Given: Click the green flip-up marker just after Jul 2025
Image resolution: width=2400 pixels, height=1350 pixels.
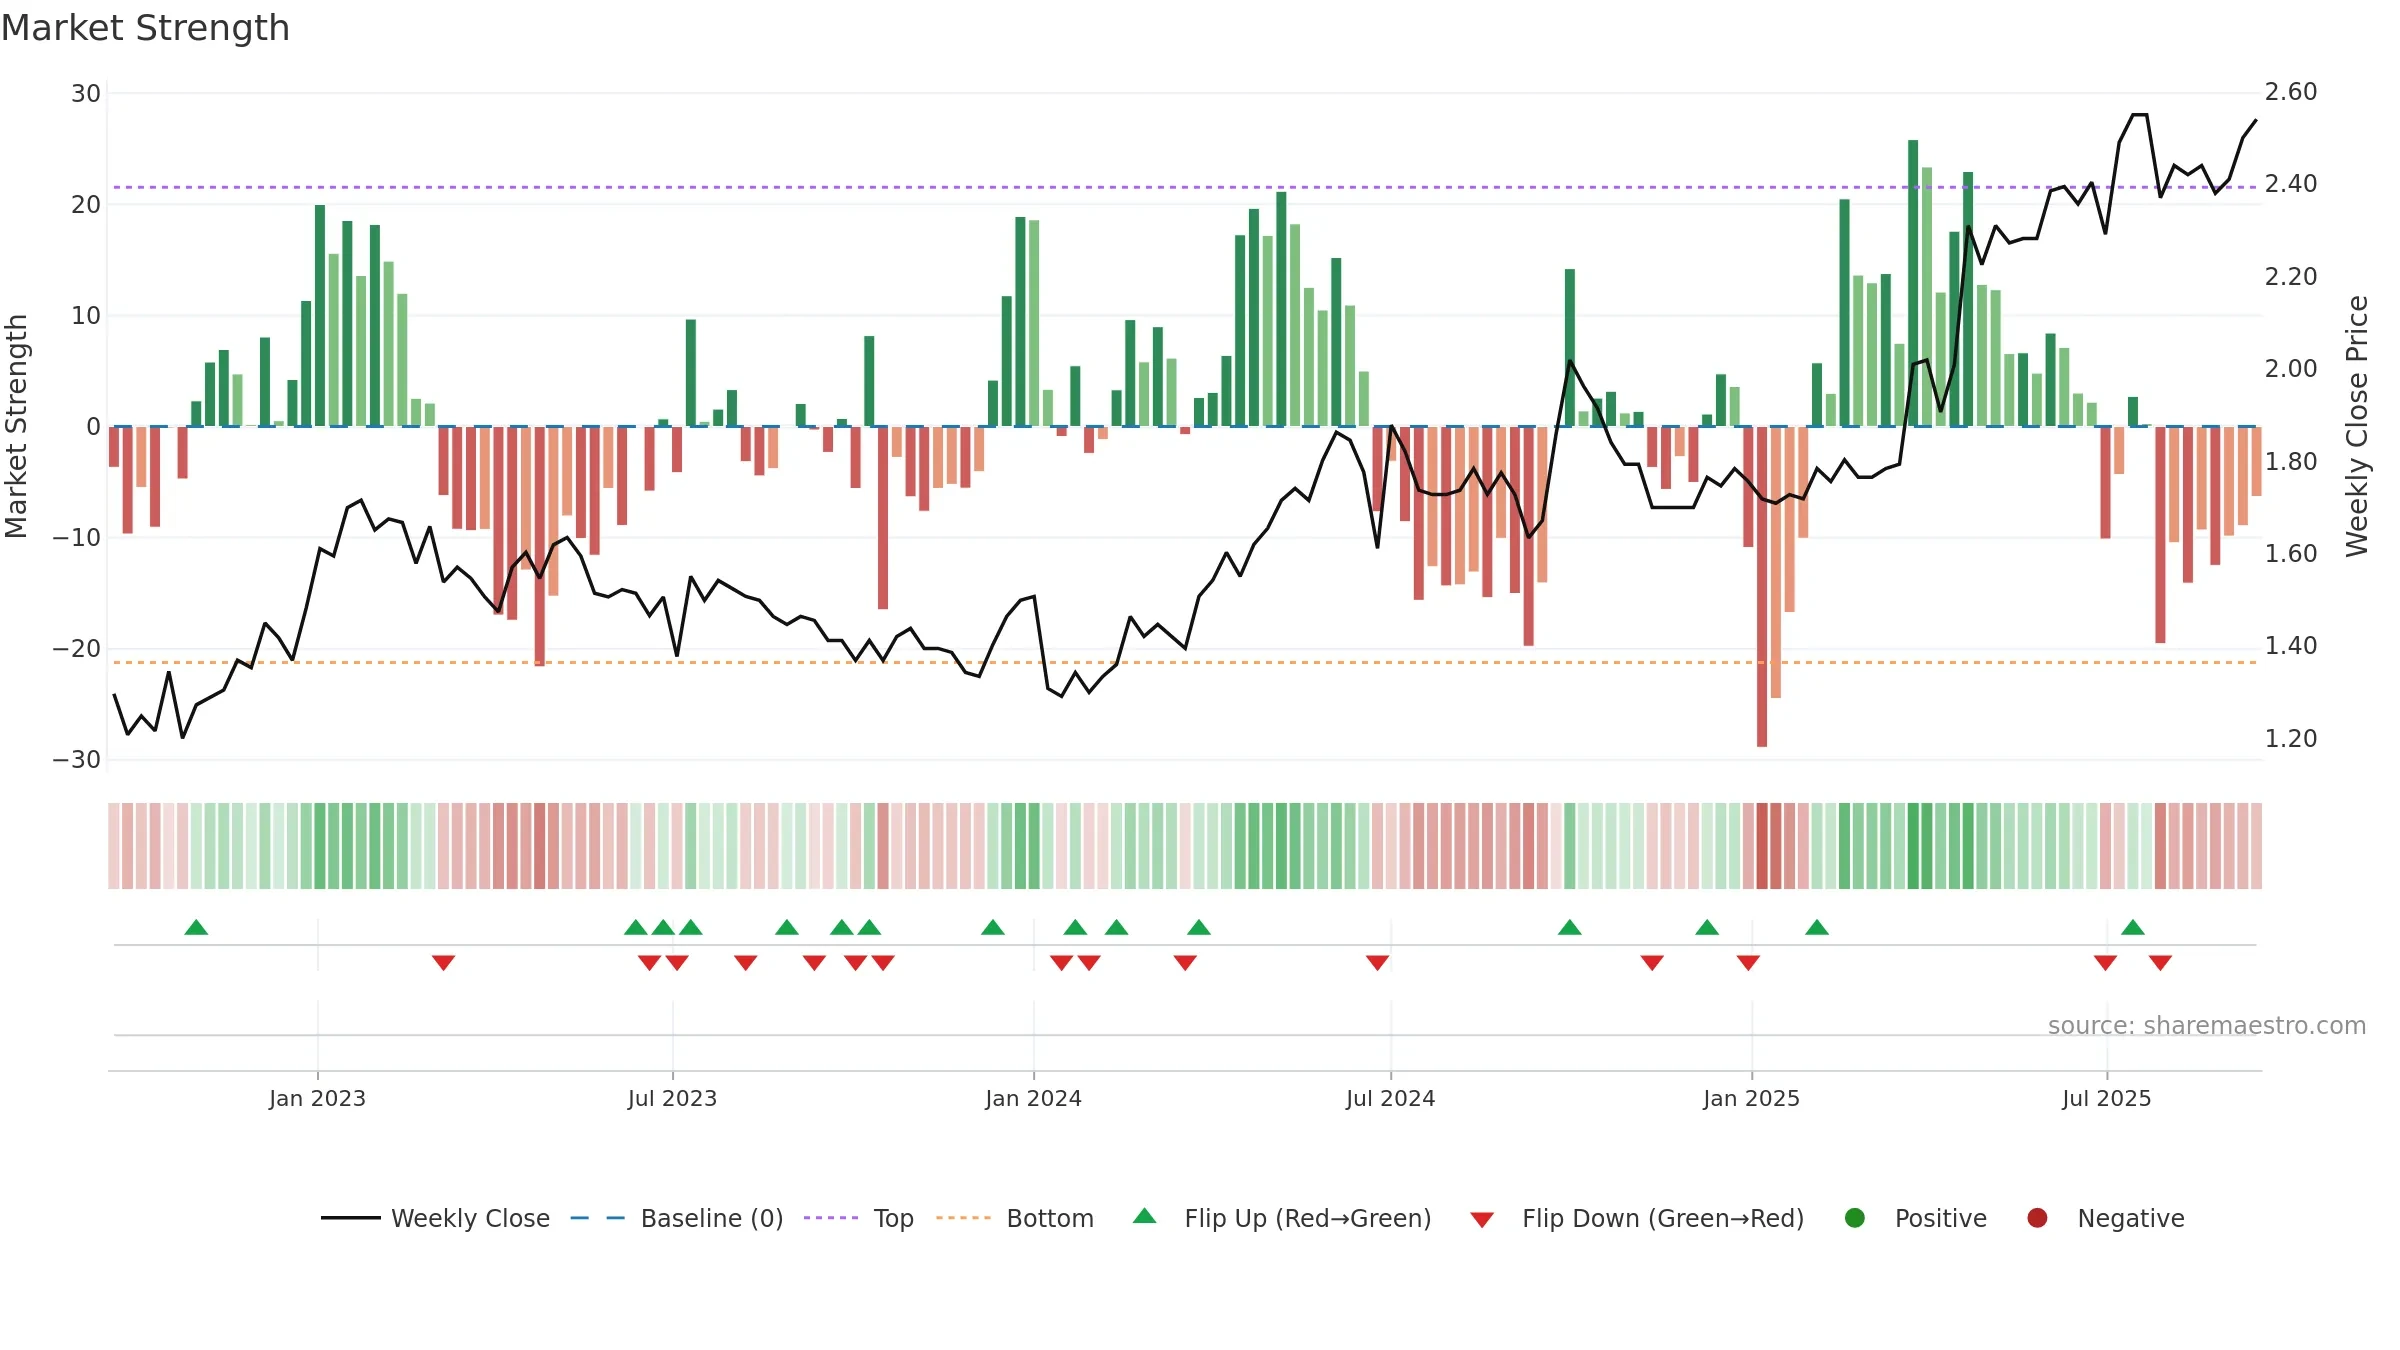Looking at the screenshot, I should pyautogui.click(x=2133, y=927).
